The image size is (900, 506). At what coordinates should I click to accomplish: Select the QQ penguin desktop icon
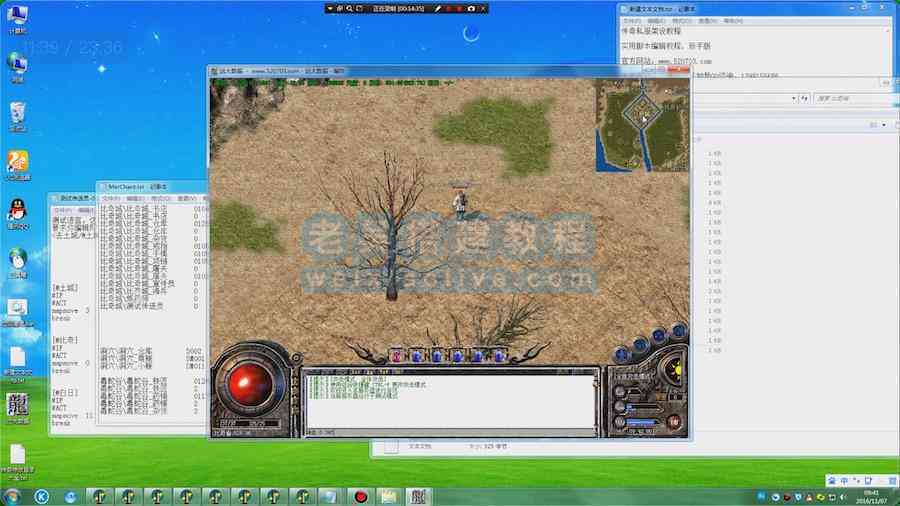tap(17, 214)
